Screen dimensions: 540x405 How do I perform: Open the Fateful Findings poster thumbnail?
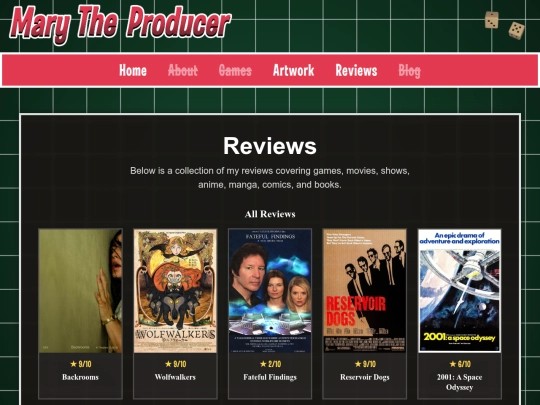pos(270,291)
